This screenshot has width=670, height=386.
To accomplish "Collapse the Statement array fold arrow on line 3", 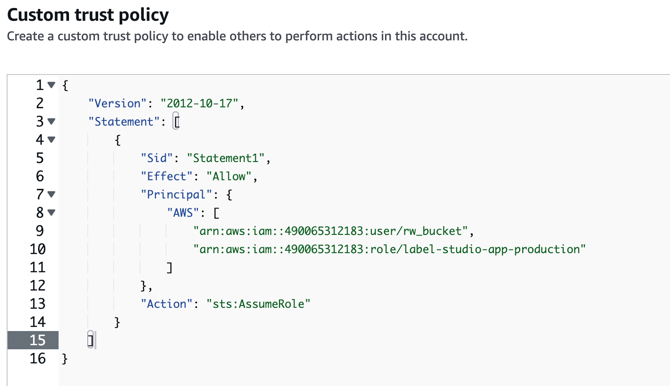I will (51, 121).
